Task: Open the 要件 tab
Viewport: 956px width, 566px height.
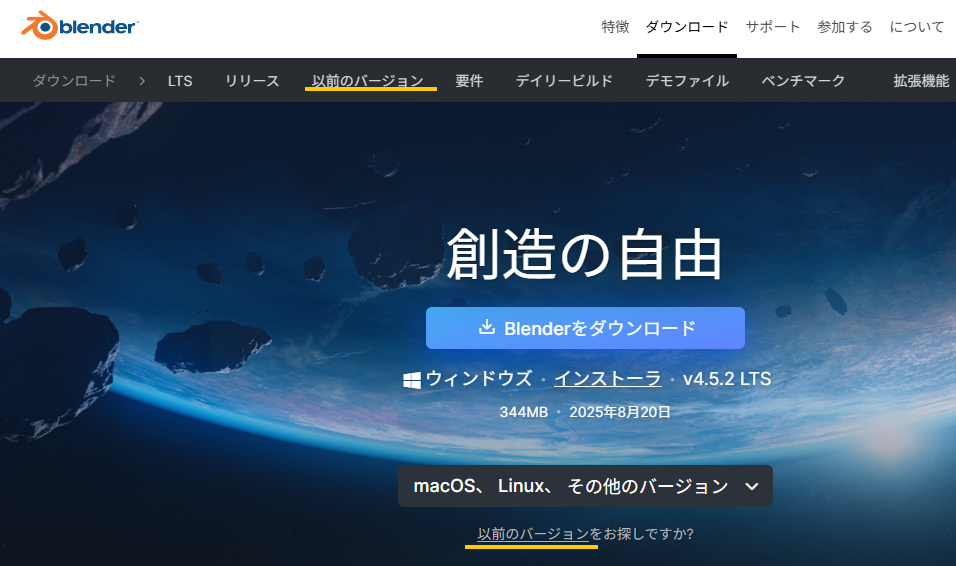Action: tap(469, 81)
